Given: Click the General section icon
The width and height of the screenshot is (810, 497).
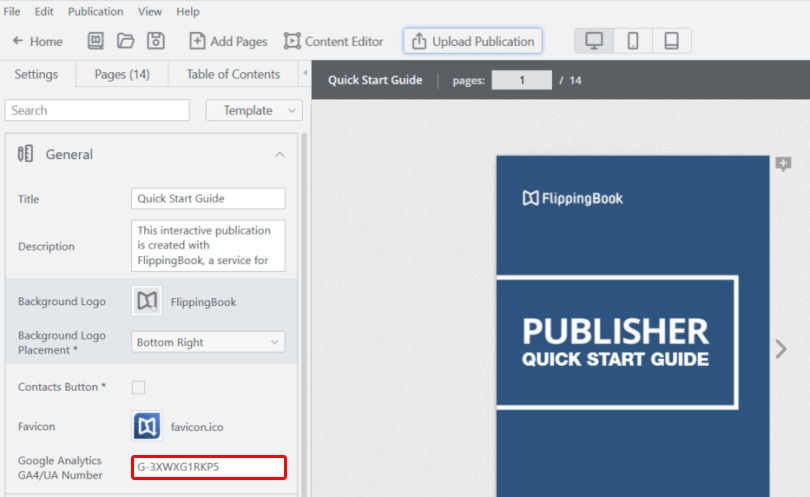Looking at the screenshot, I should [25, 153].
